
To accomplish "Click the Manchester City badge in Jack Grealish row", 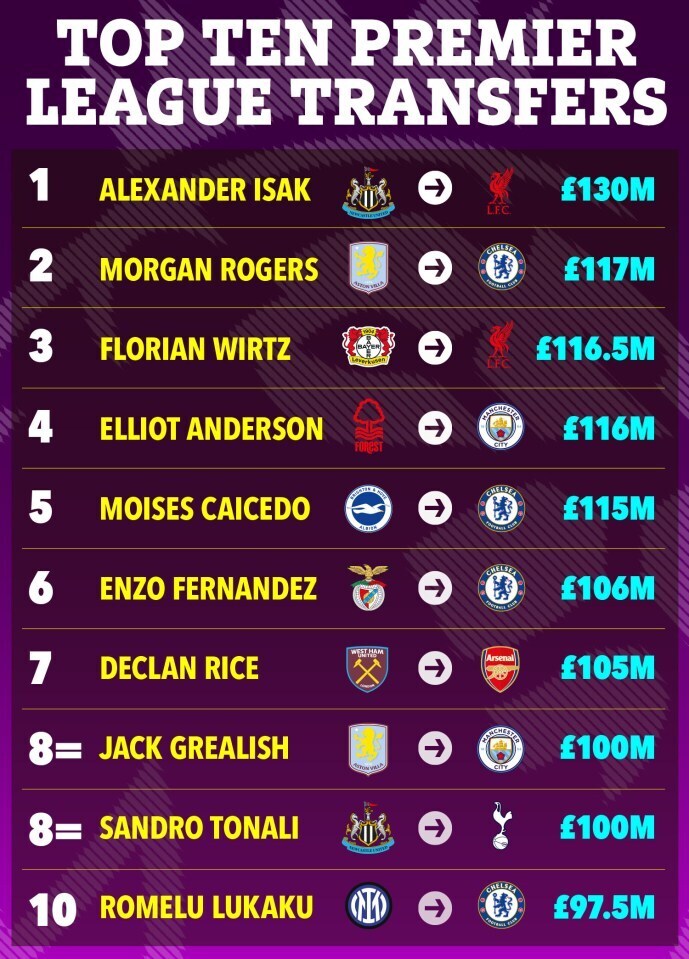I will 501,749.
